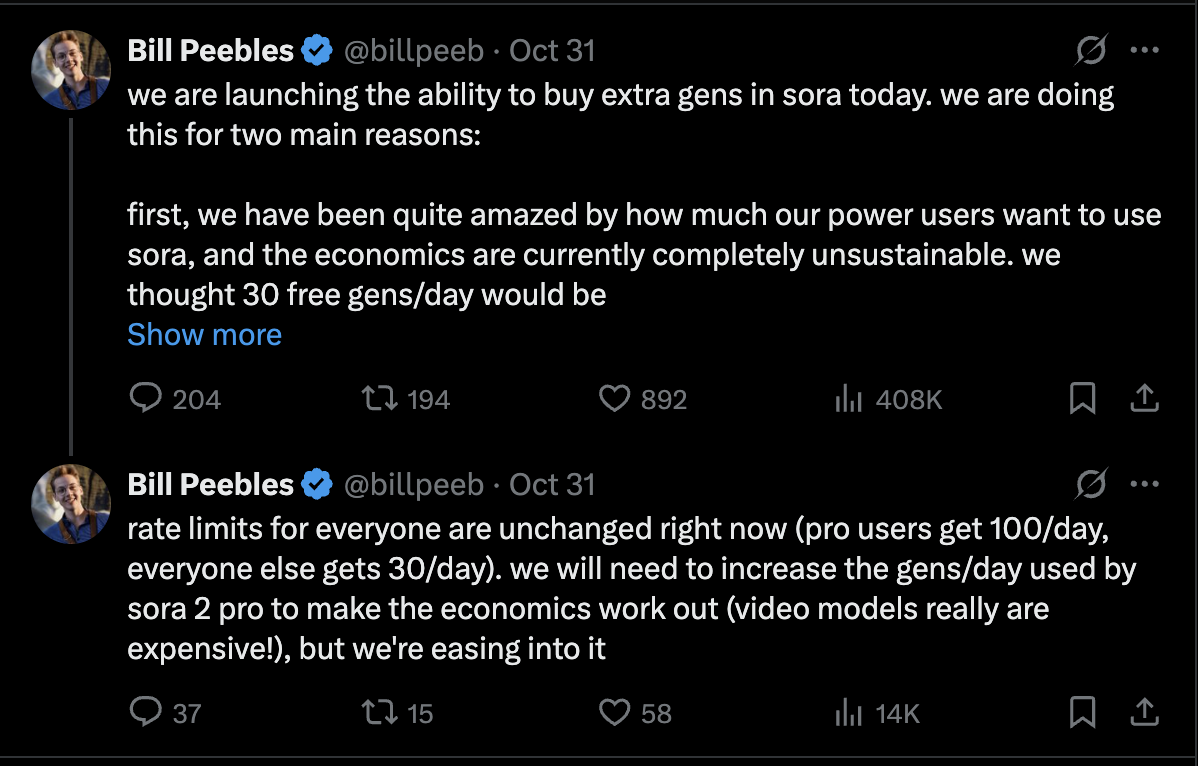
Task: Open the Oct 31 timestamp of first tweet
Action: tap(552, 50)
